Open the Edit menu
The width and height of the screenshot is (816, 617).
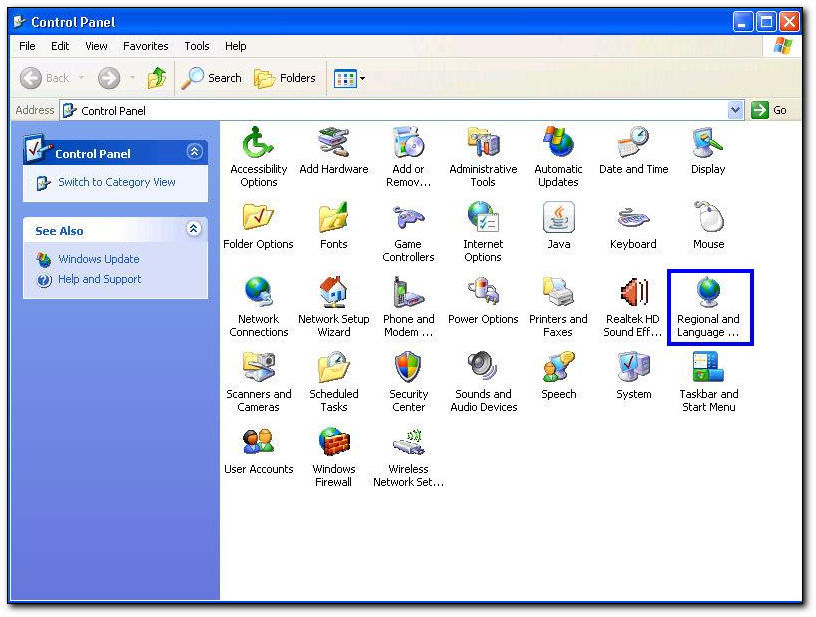pyautogui.click(x=60, y=46)
